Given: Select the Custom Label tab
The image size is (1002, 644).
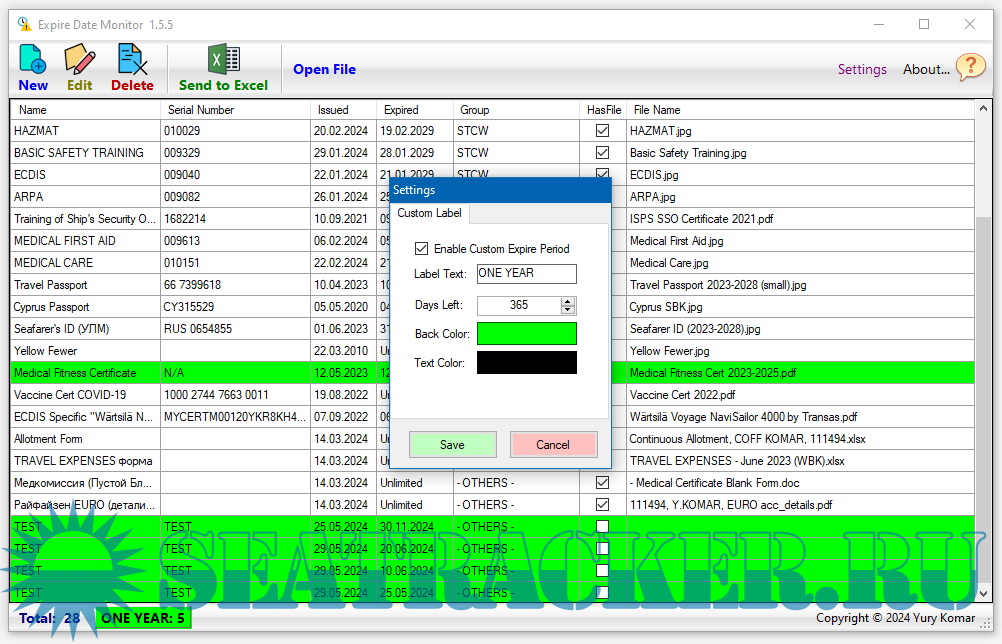Looking at the screenshot, I should click(x=429, y=213).
